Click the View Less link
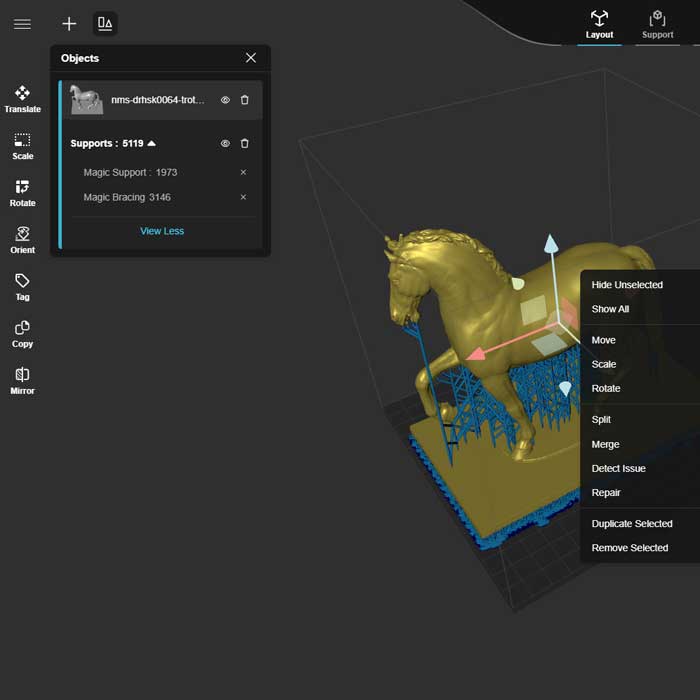This screenshot has width=700, height=700. [x=162, y=231]
